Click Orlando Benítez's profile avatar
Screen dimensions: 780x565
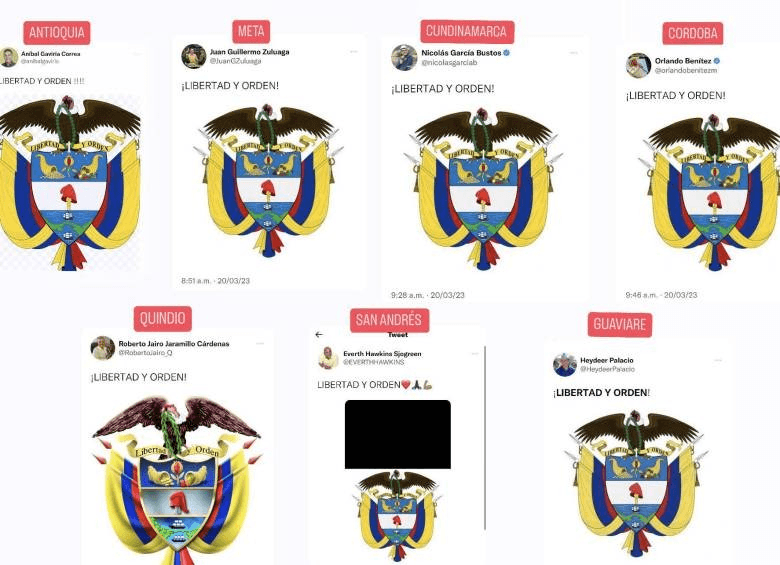(638, 66)
